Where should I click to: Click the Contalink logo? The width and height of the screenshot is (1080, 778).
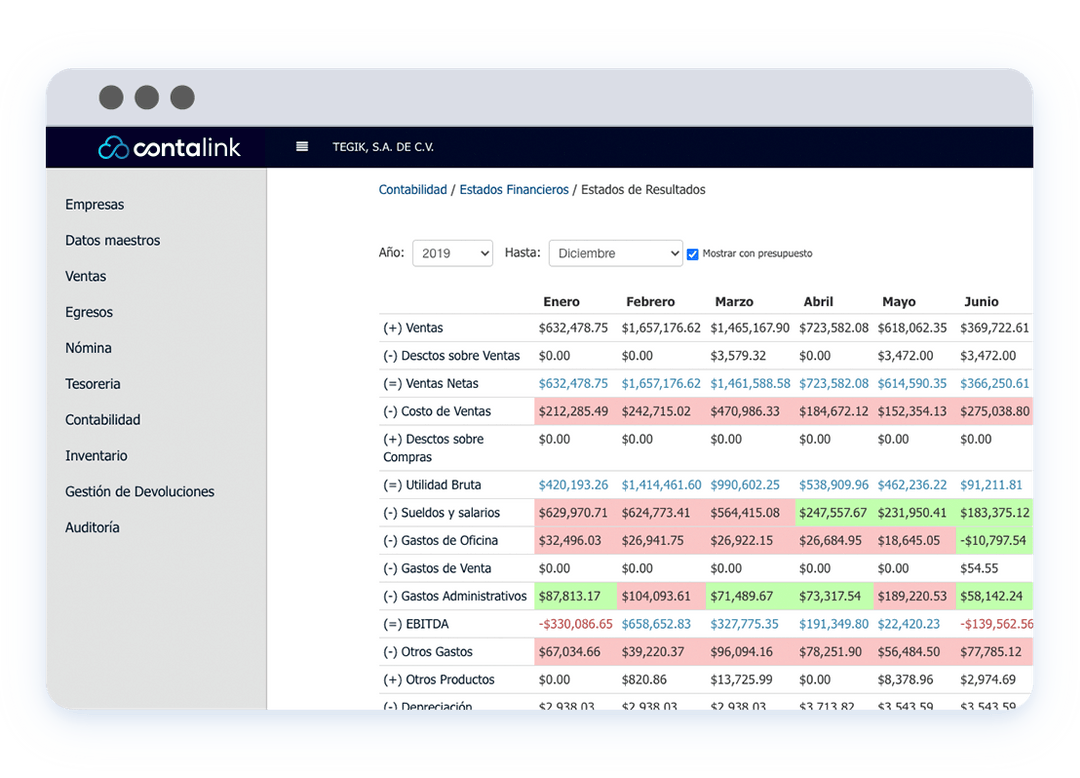[x=170, y=146]
